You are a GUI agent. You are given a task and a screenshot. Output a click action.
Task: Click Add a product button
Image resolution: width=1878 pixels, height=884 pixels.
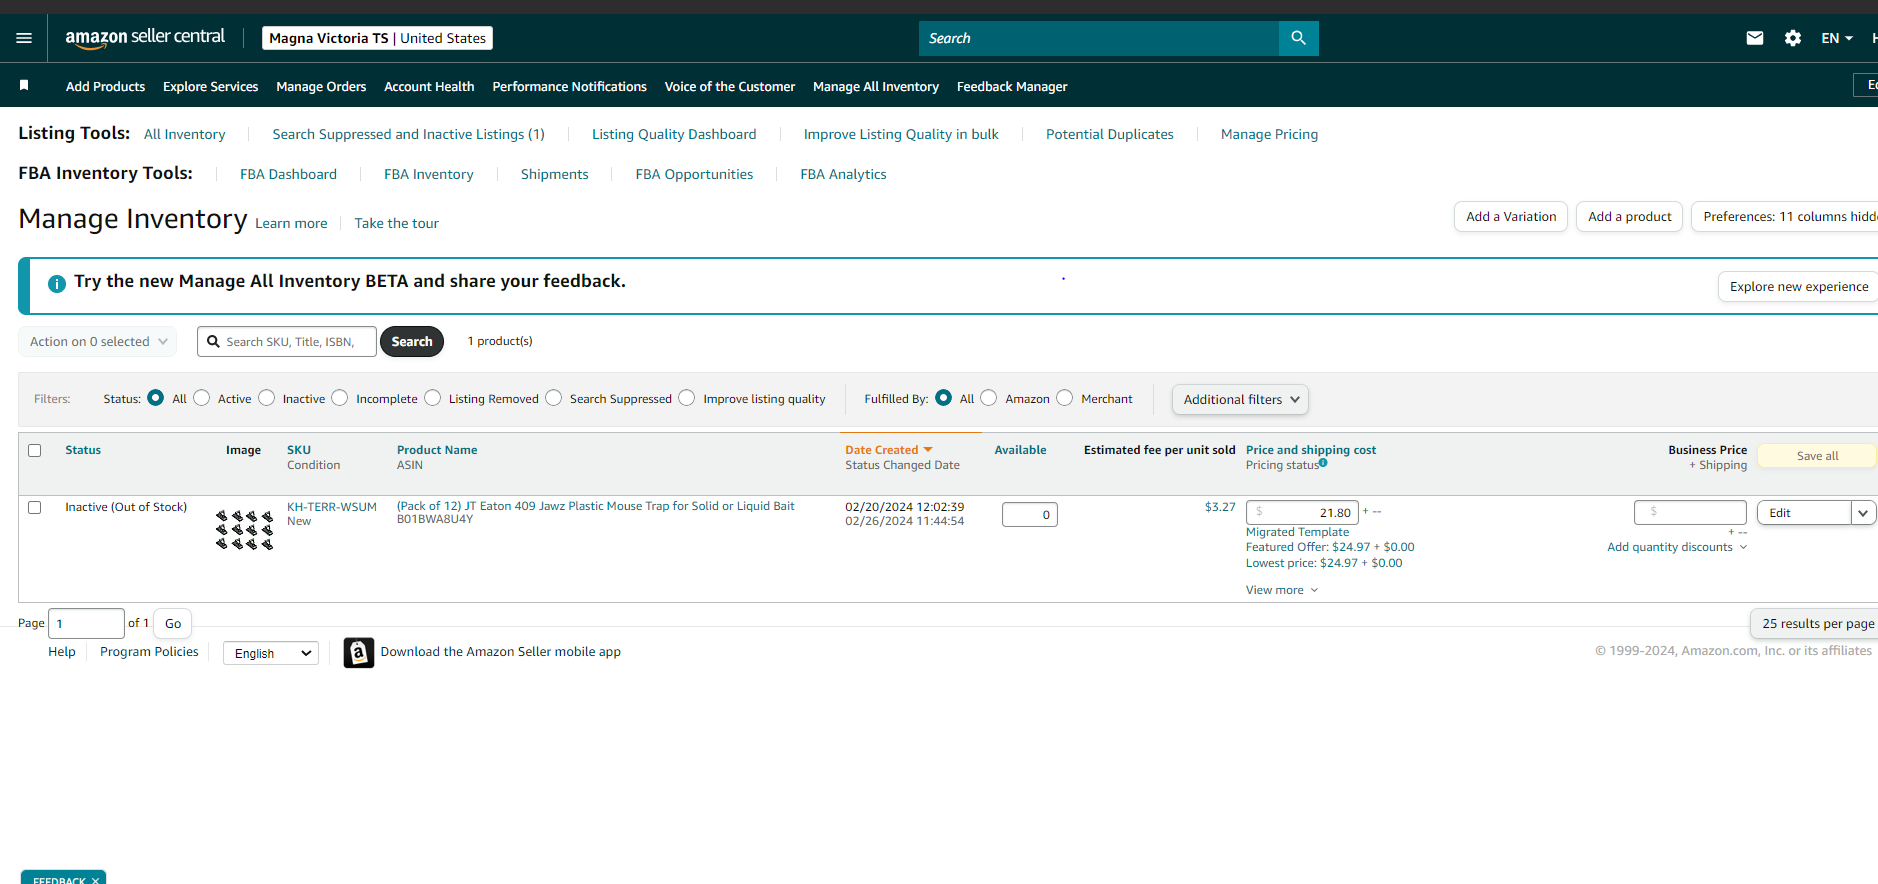pyautogui.click(x=1630, y=216)
